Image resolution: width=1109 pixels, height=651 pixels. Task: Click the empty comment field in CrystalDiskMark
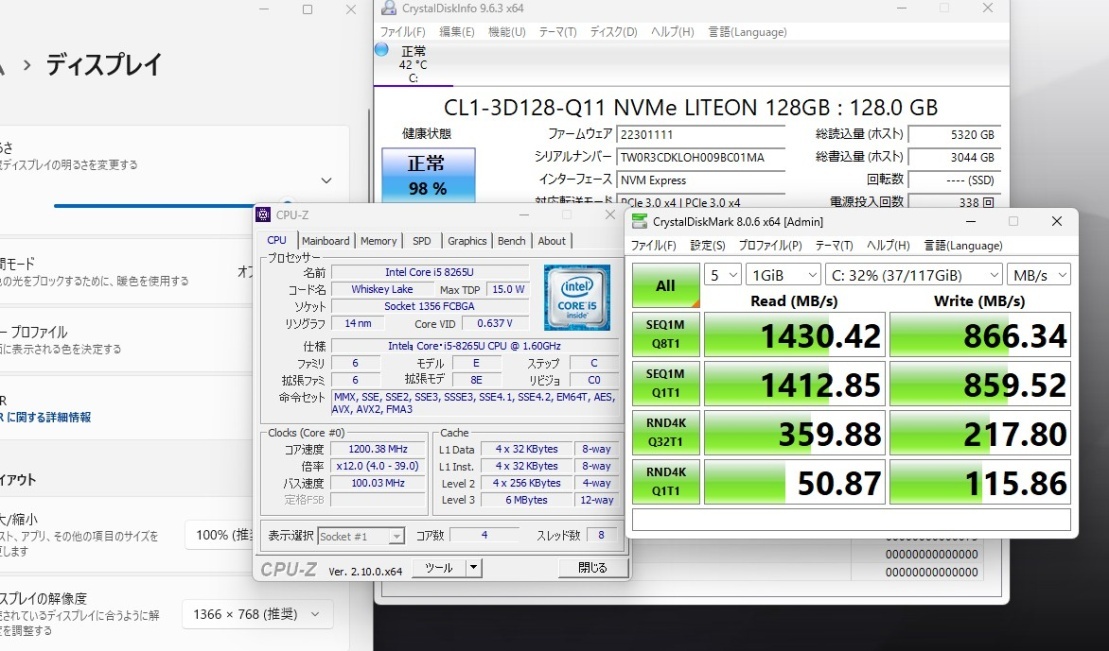tap(851, 519)
